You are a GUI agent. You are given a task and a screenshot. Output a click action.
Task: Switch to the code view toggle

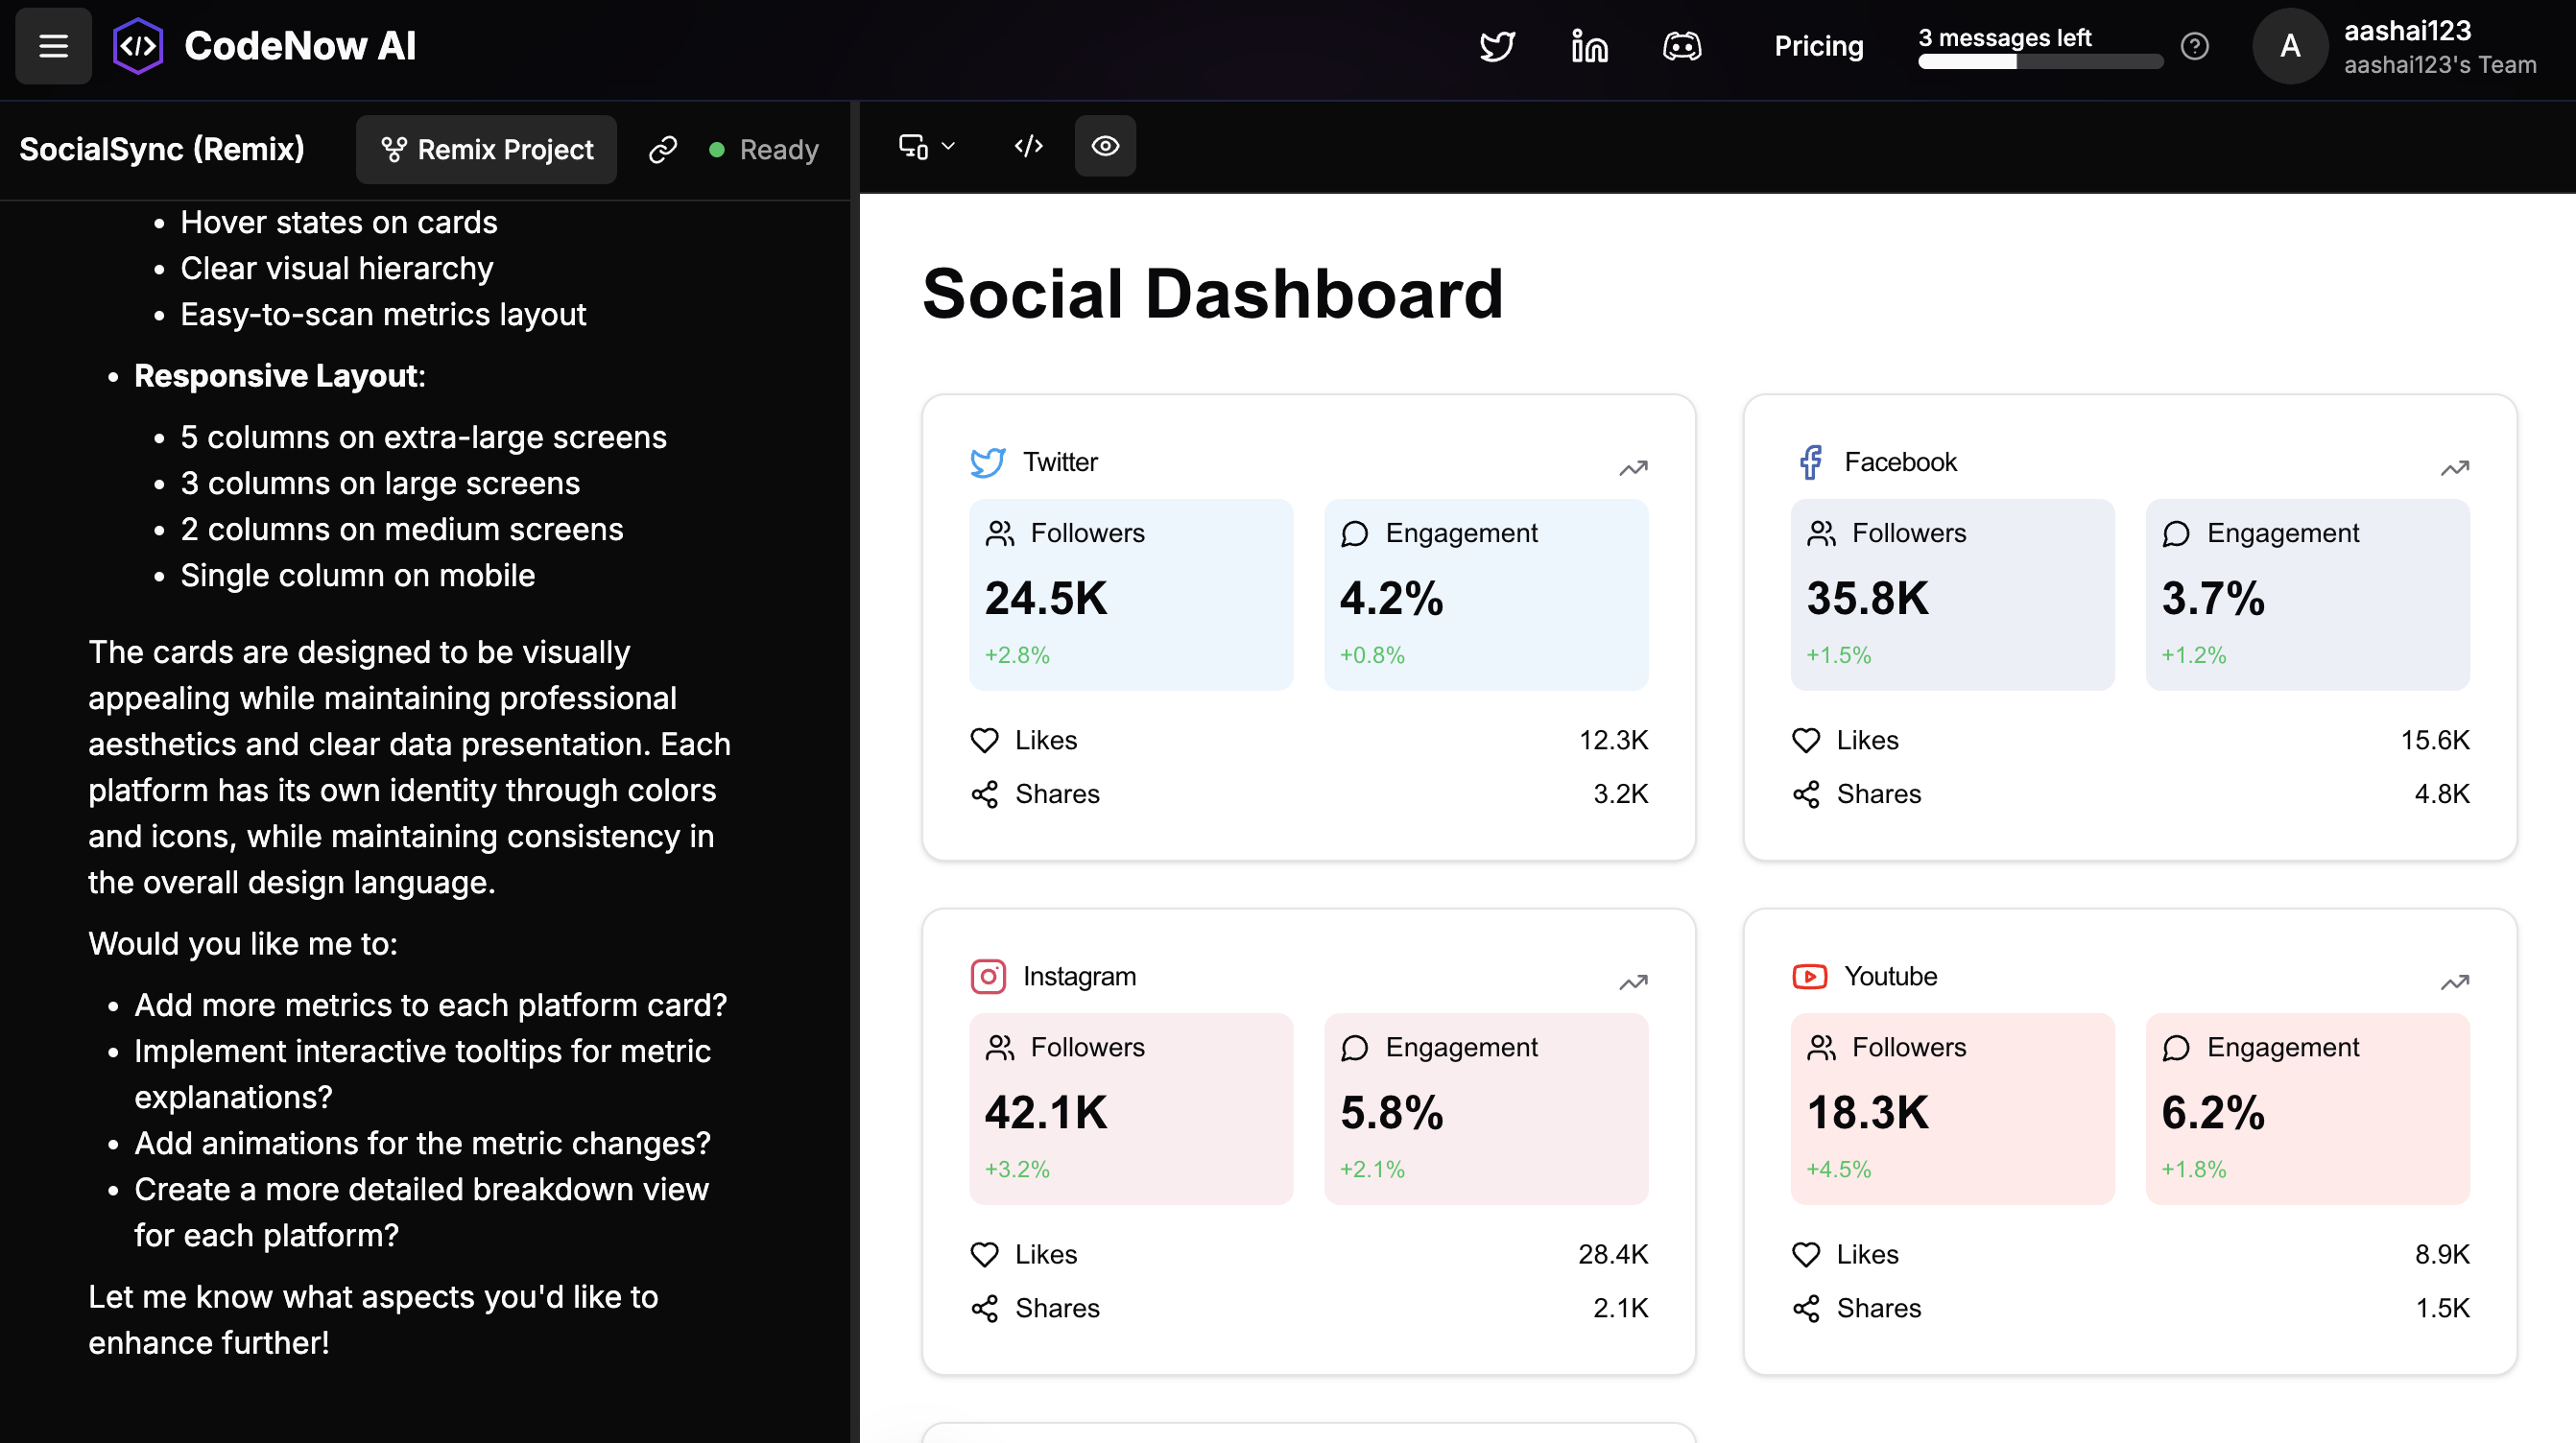click(x=1028, y=146)
